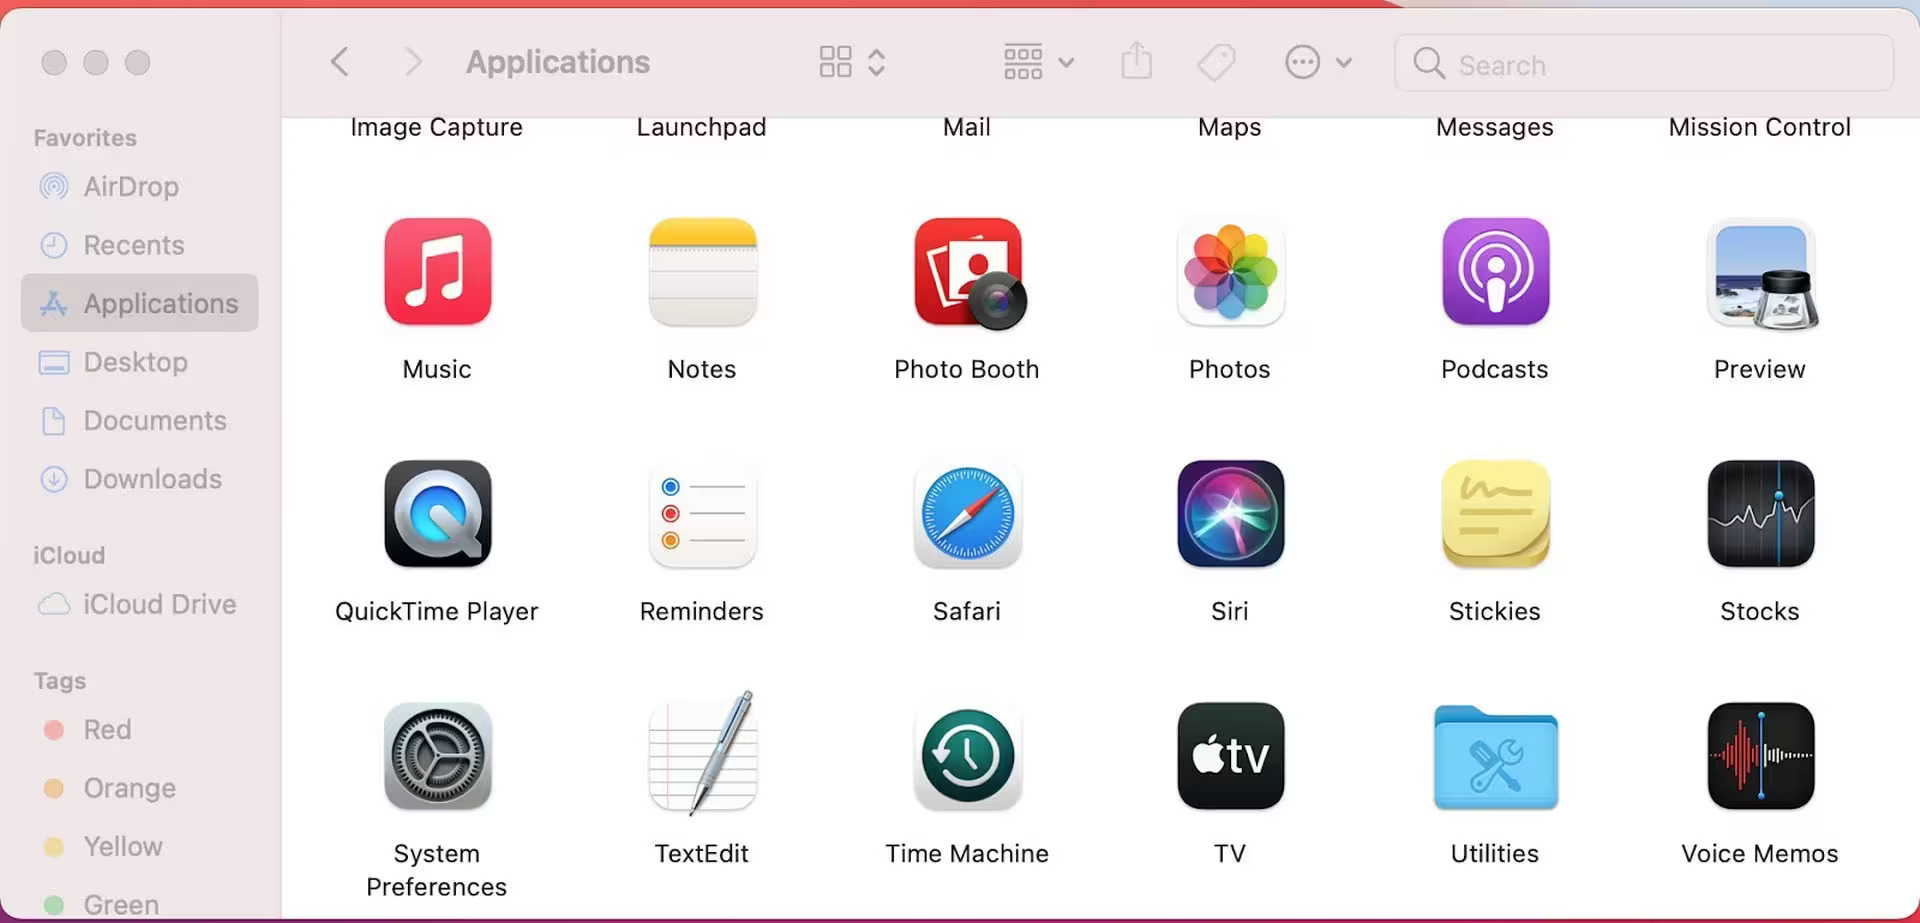Open Recents in the sidebar

click(x=140, y=245)
